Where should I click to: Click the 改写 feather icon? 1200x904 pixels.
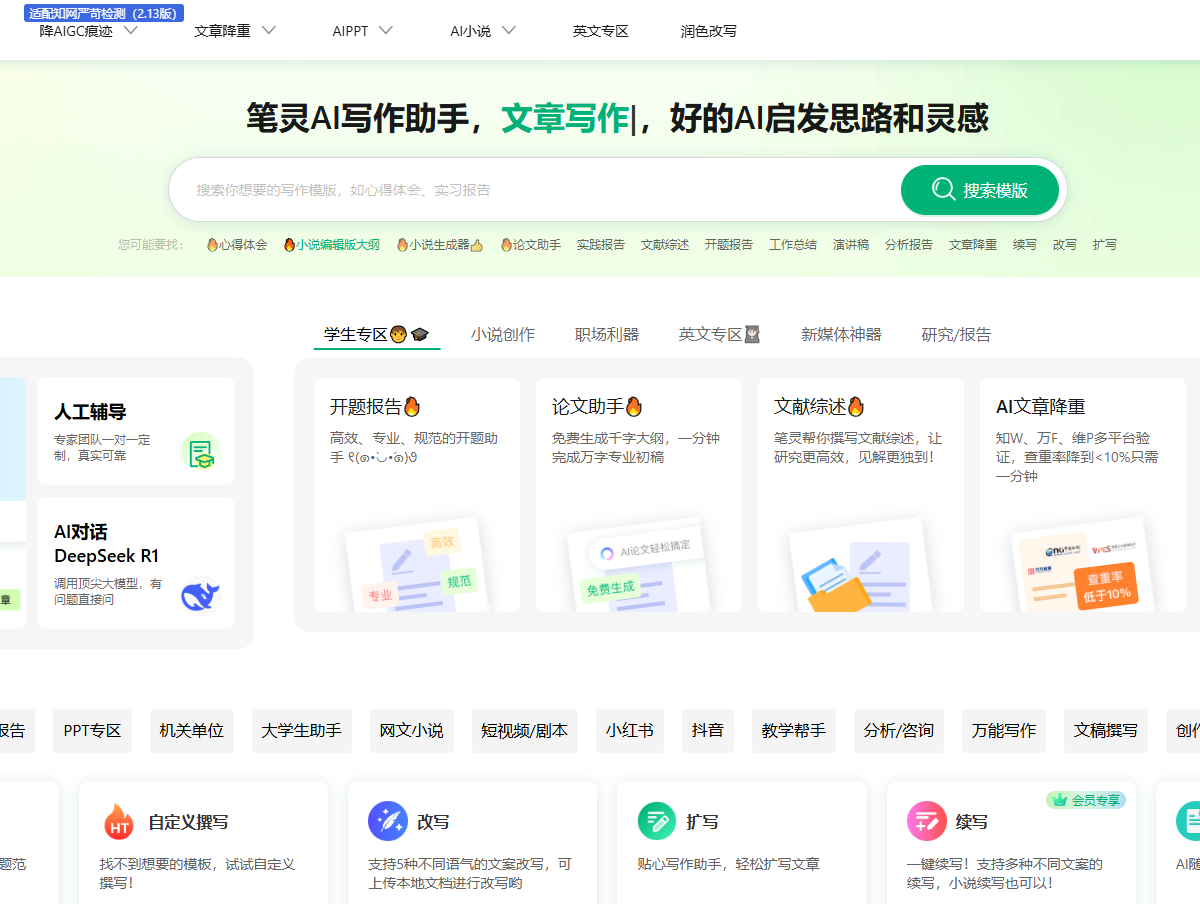[387, 821]
